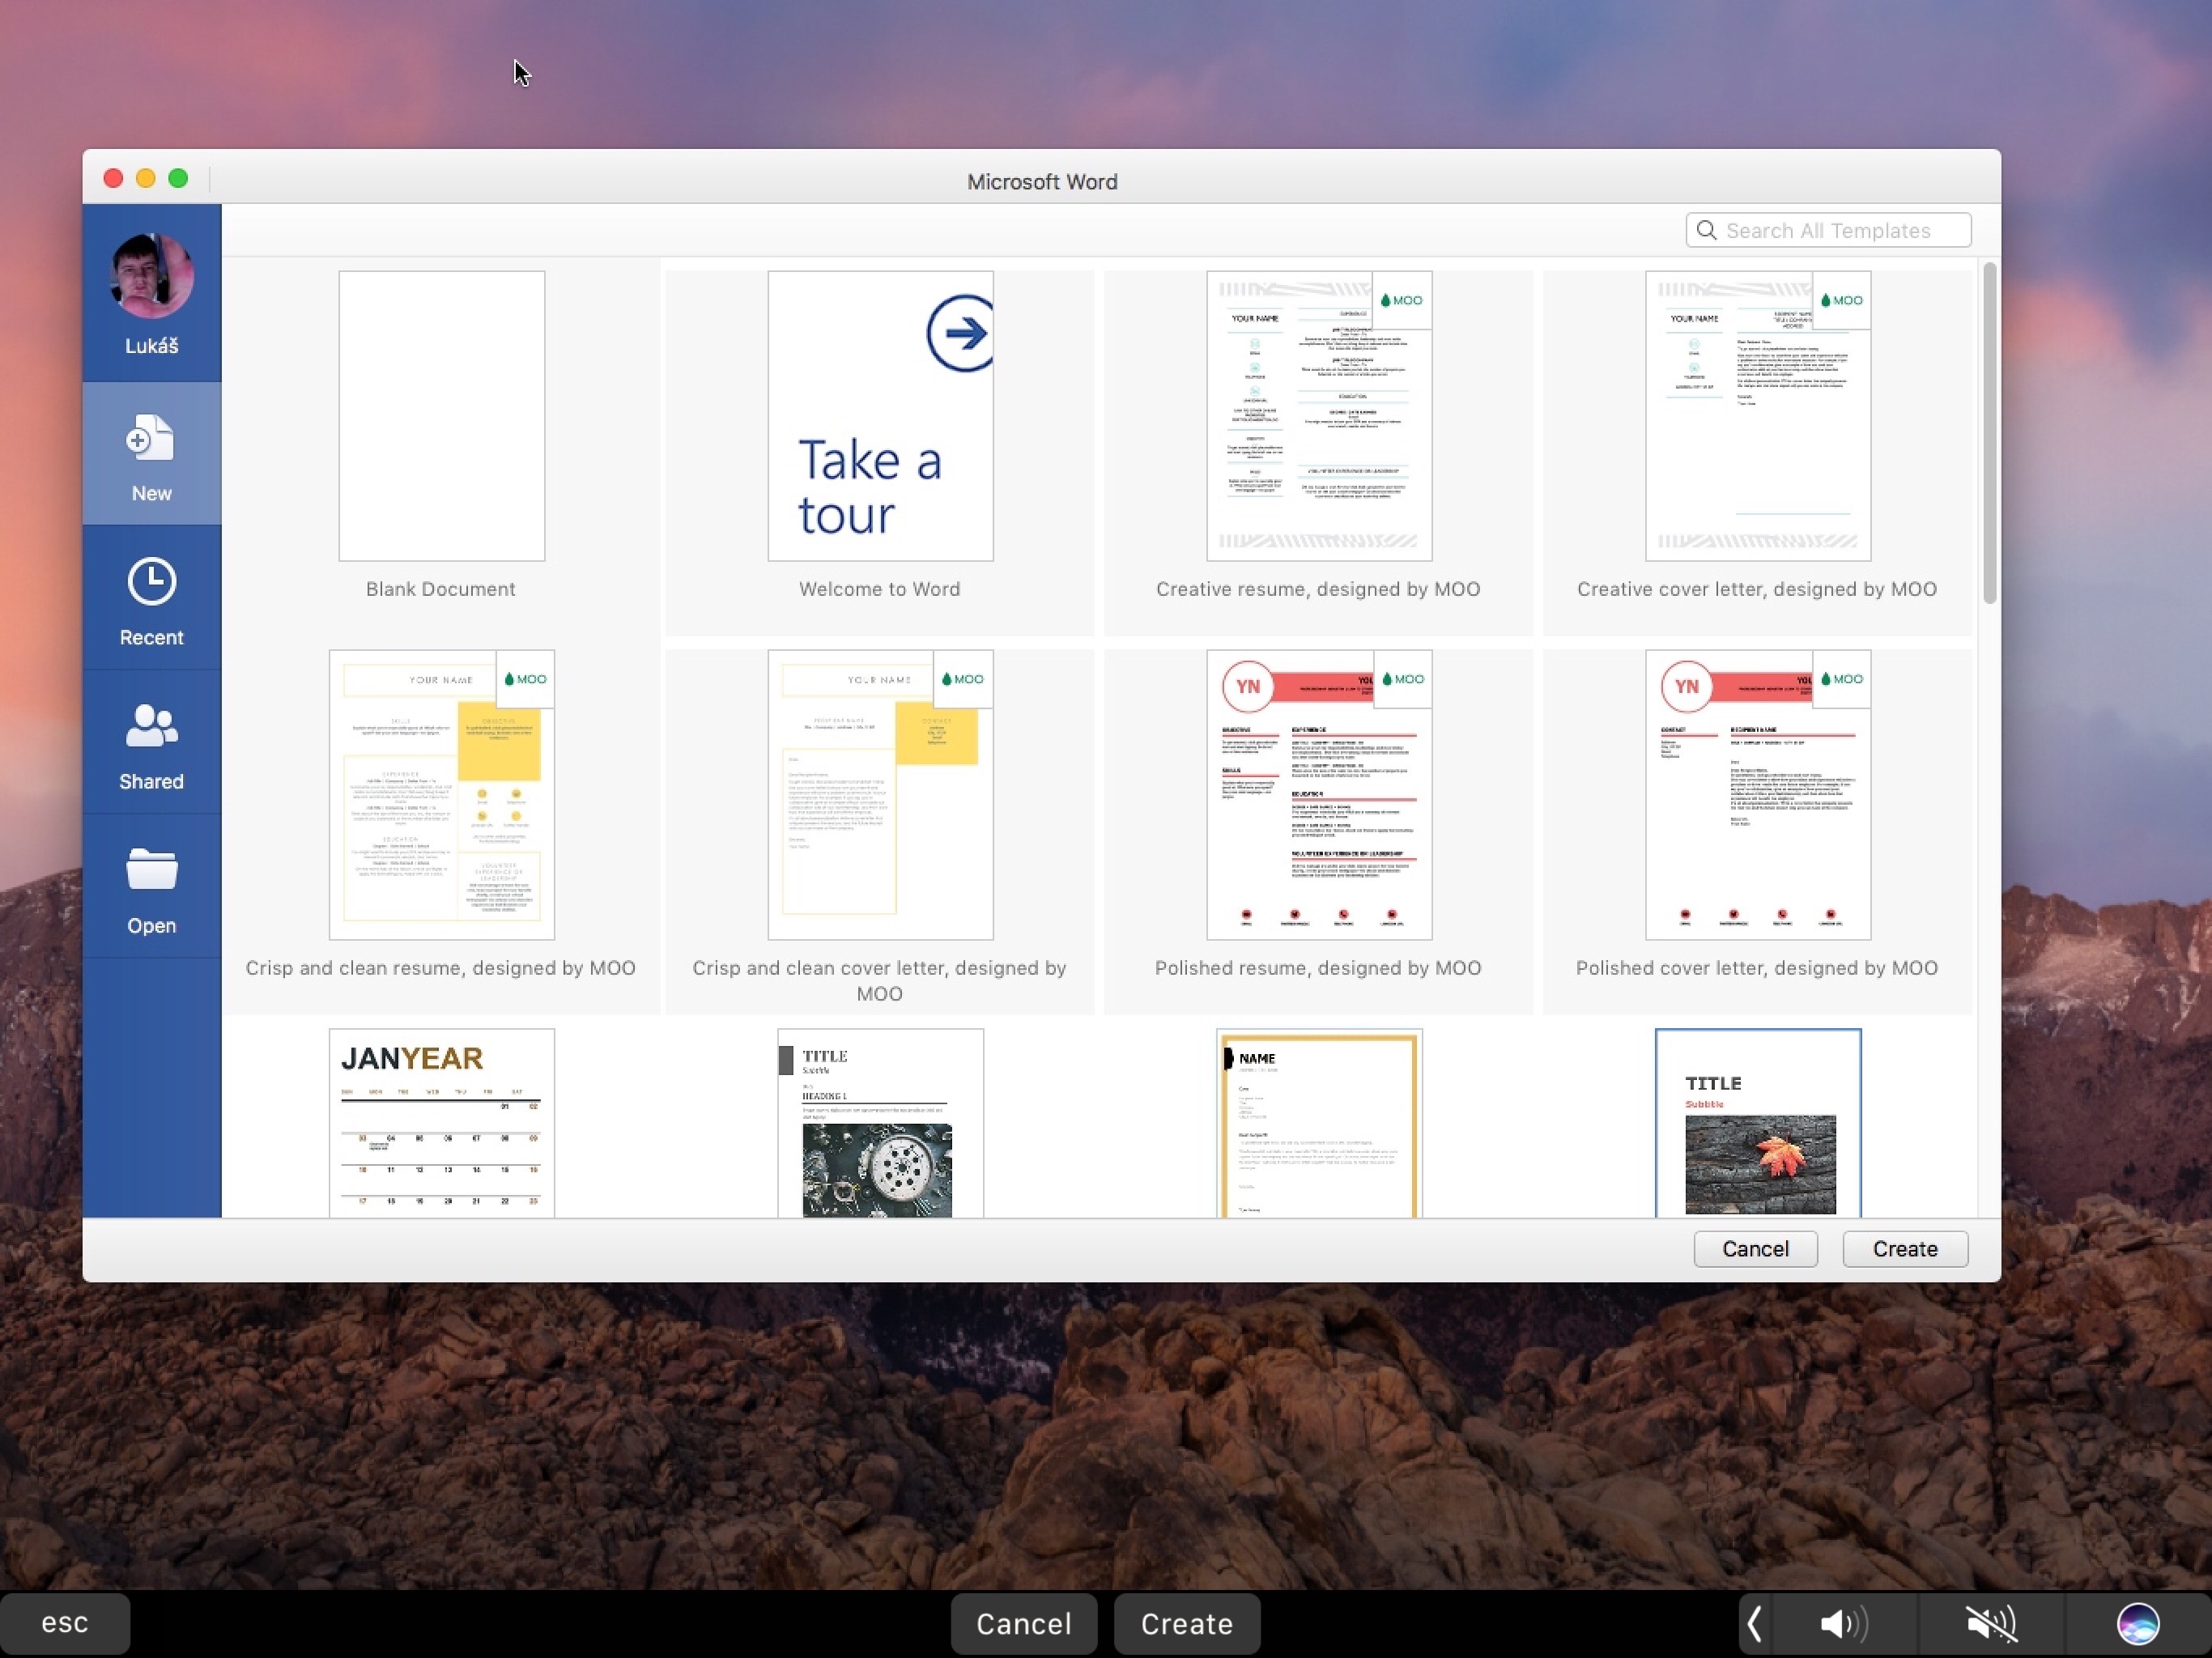Tap the volume icon in the Touch Bar
The height and width of the screenshot is (1658, 2212).
coord(1843,1623)
